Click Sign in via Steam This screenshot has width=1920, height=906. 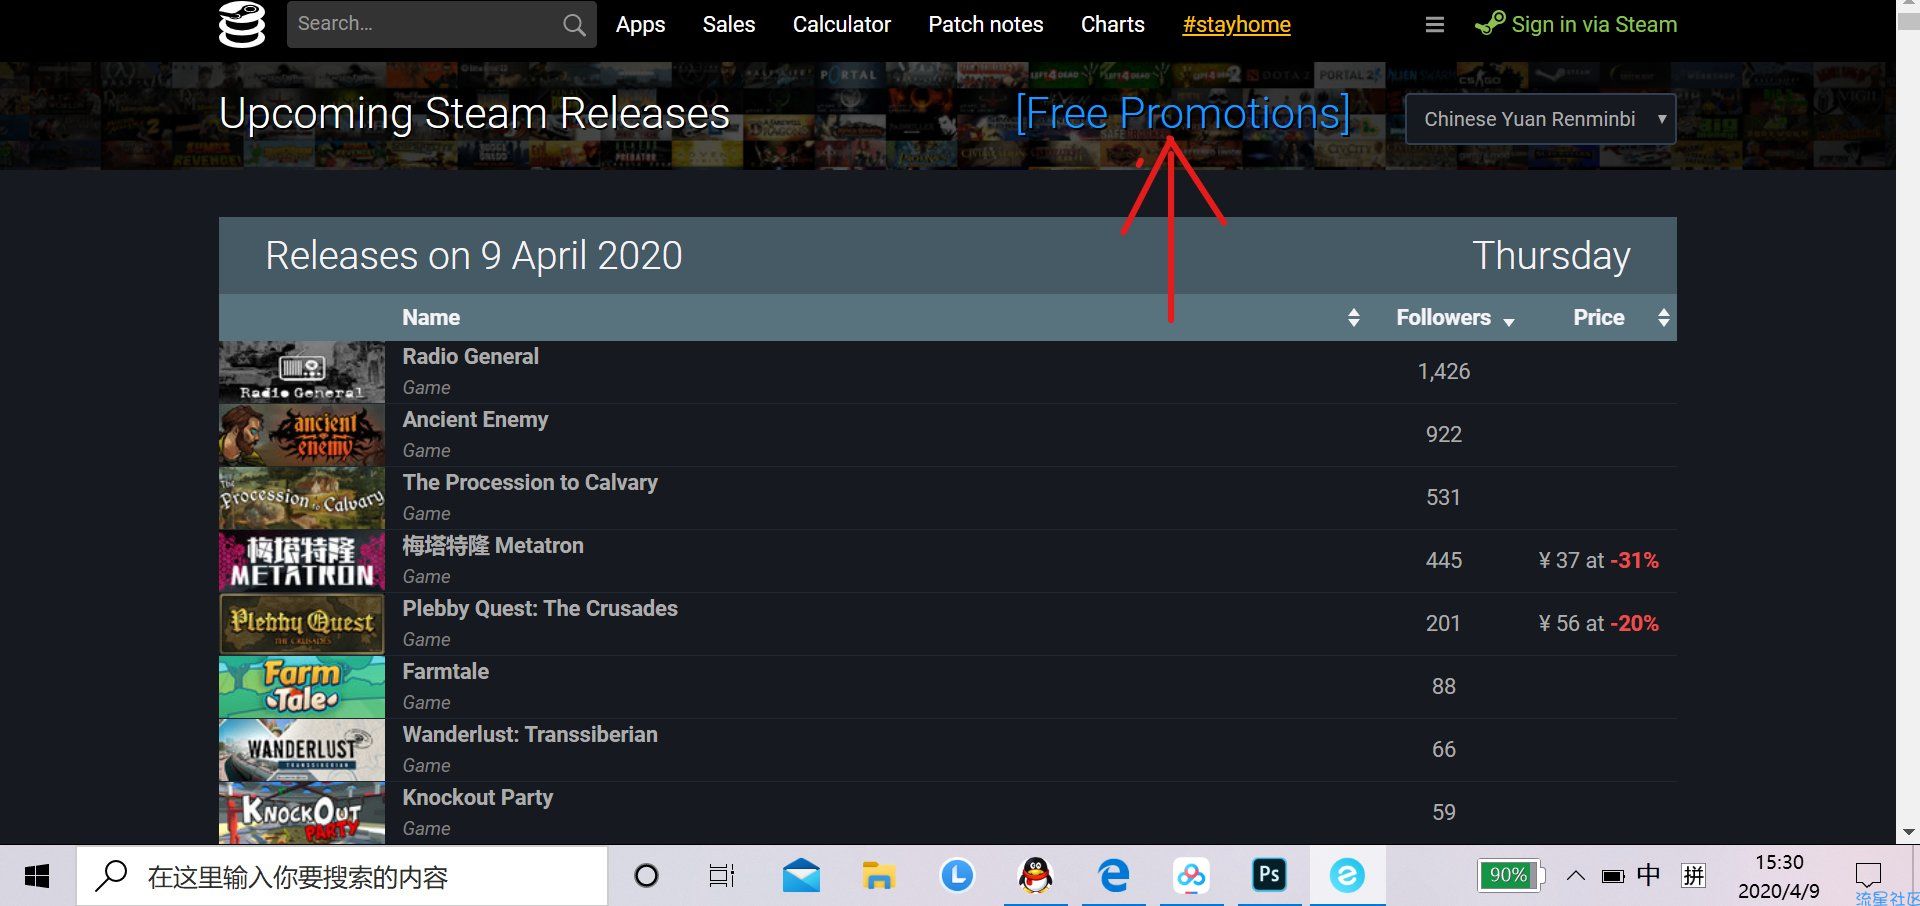1594,24
